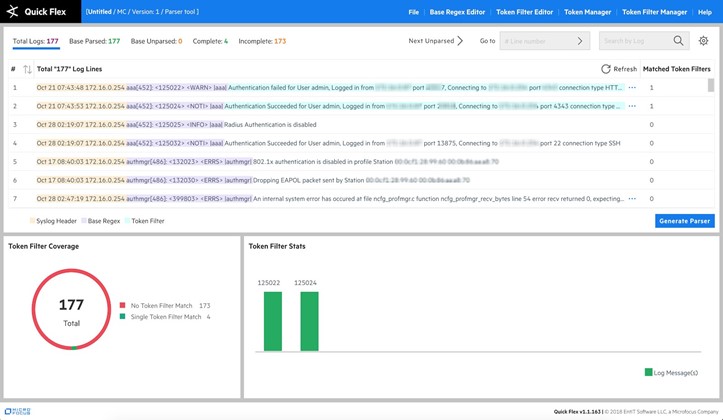Viewport: 723px width, 420px height.
Task: Open the Token Manager menu
Action: [x=587, y=12]
